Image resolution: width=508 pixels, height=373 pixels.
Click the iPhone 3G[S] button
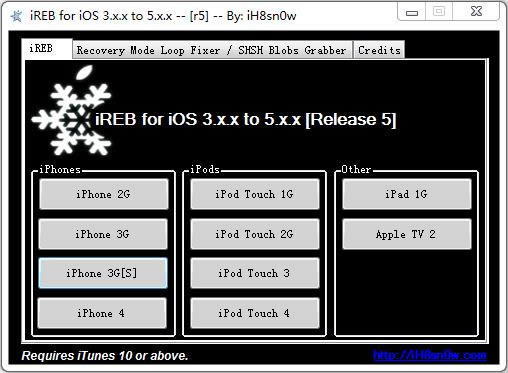coord(103,273)
